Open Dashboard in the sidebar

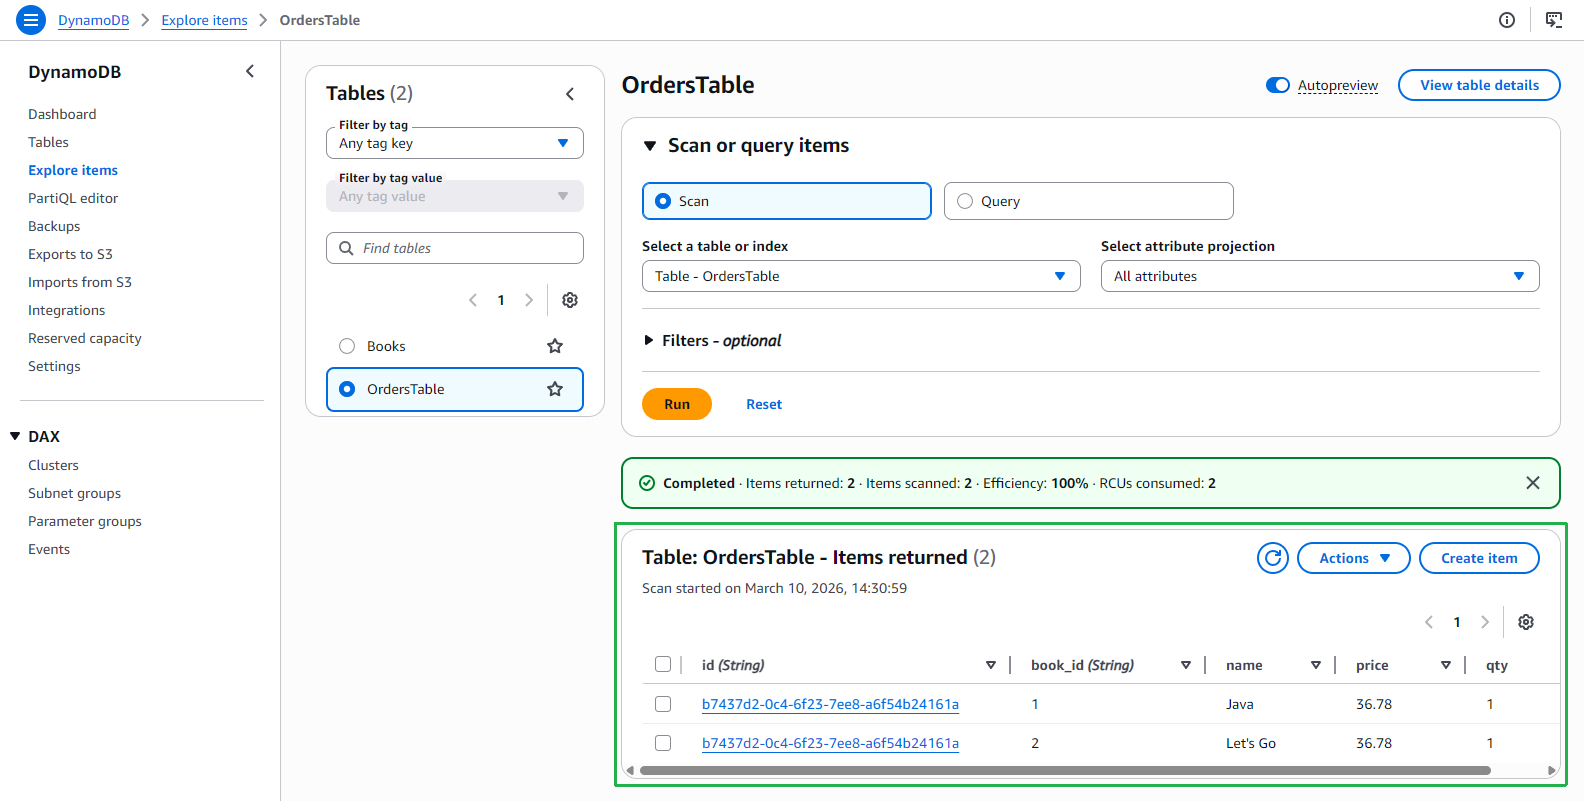click(62, 114)
